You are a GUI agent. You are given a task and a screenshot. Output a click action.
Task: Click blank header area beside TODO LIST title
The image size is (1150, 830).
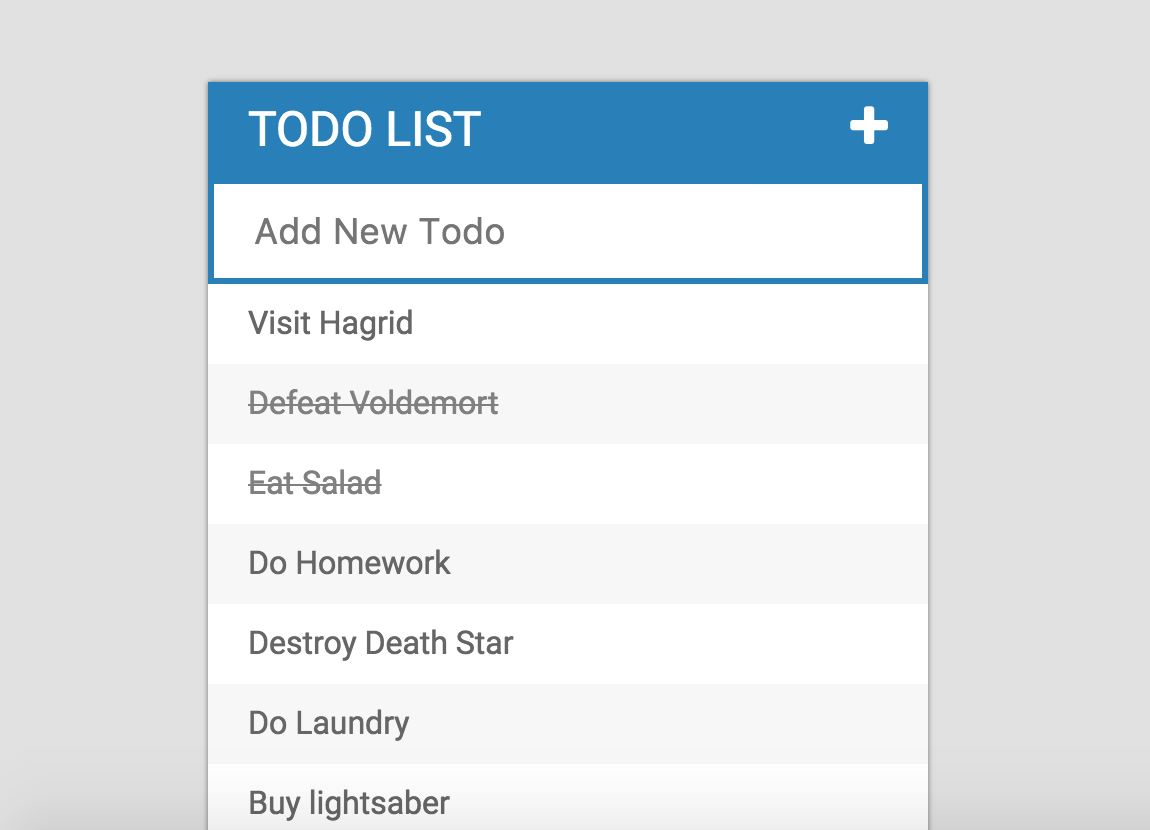pyautogui.click(x=660, y=130)
